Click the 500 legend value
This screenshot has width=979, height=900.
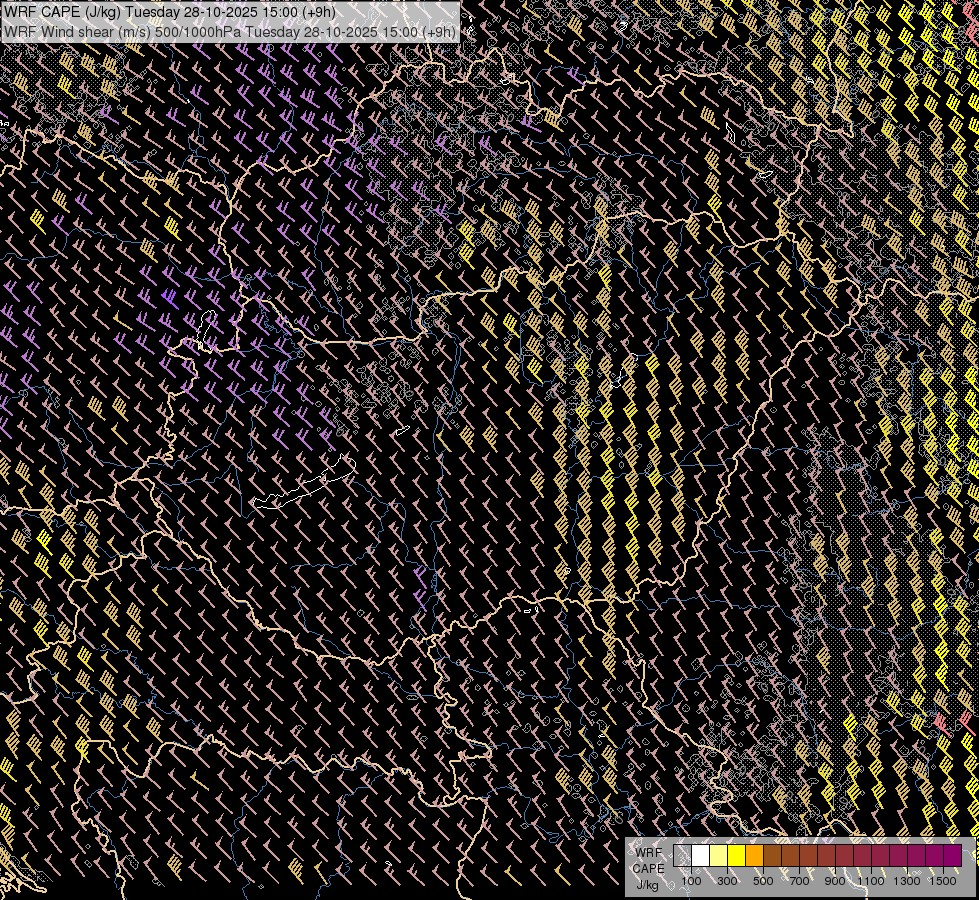click(x=763, y=881)
